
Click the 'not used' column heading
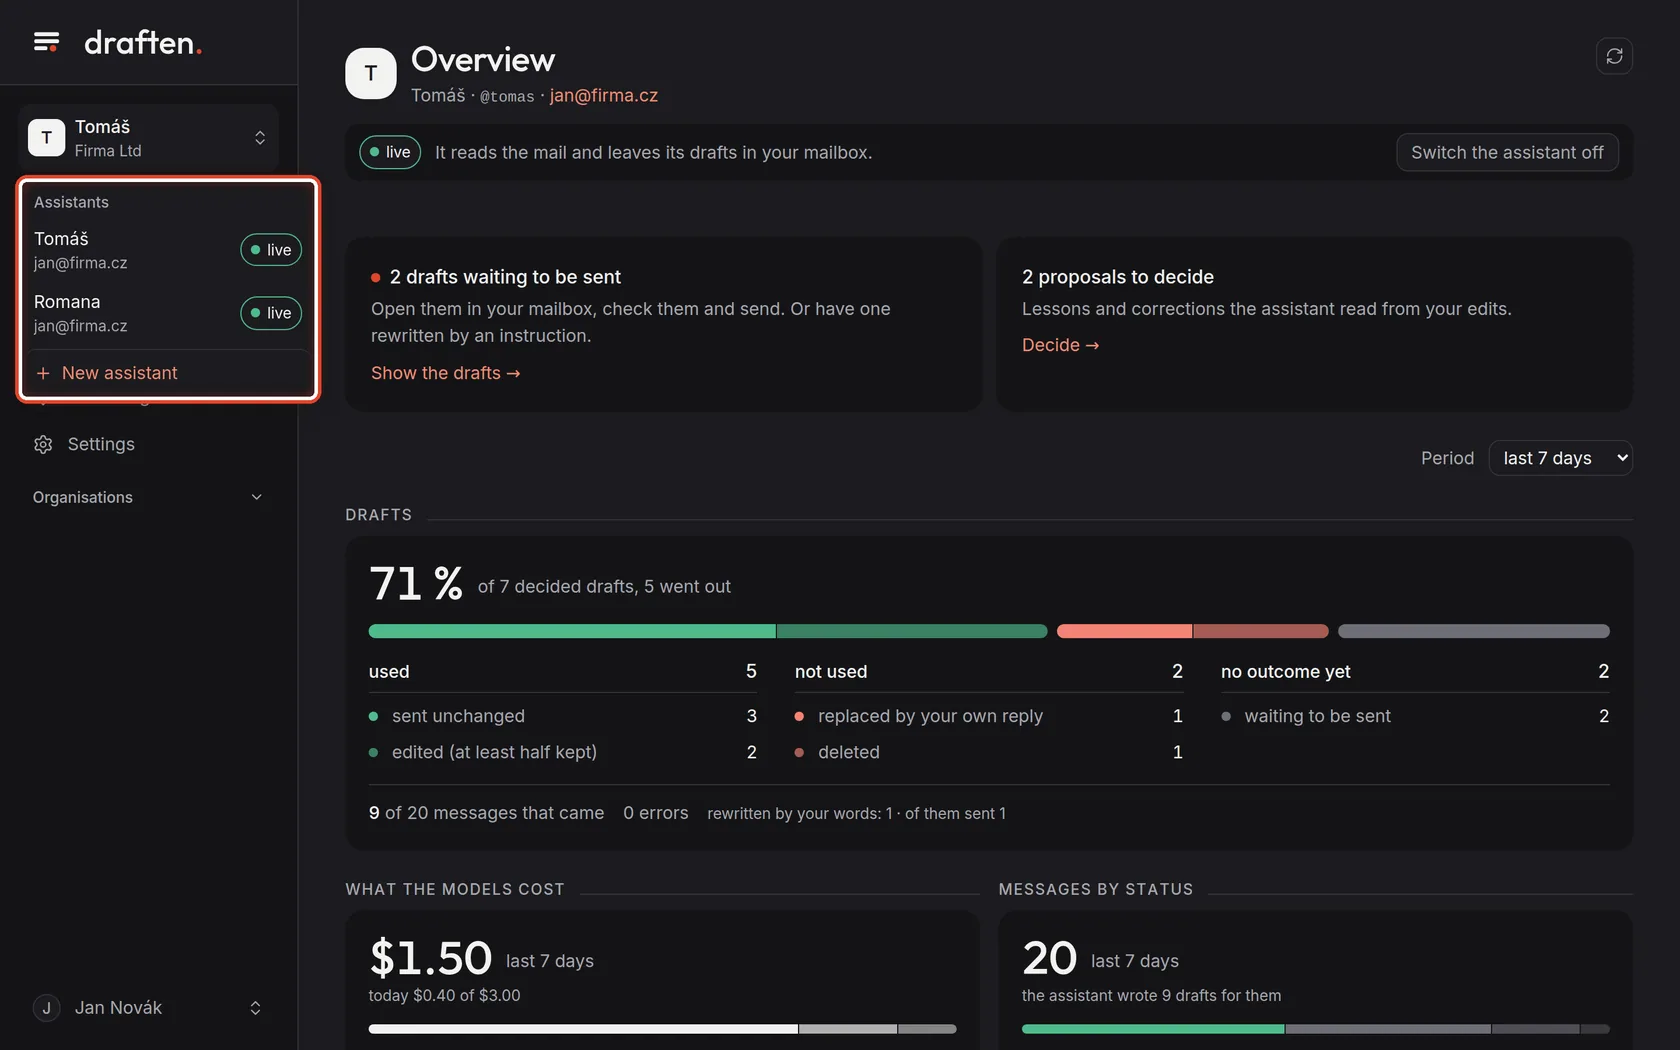tap(831, 672)
